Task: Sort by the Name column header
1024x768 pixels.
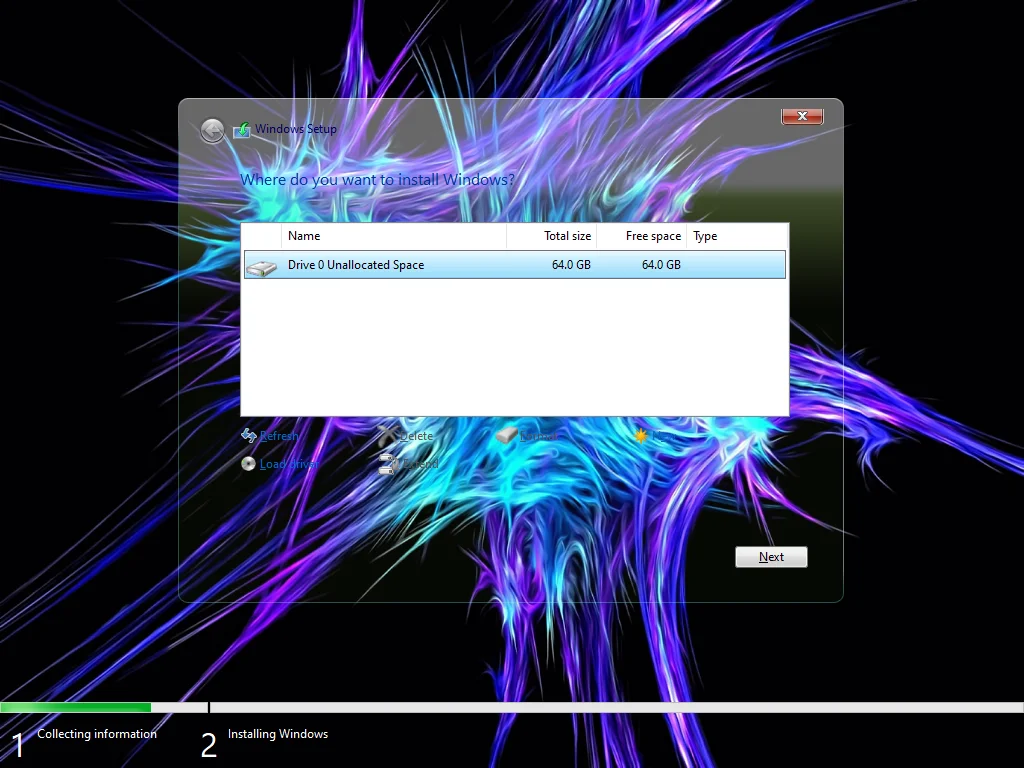Action: (394, 236)
